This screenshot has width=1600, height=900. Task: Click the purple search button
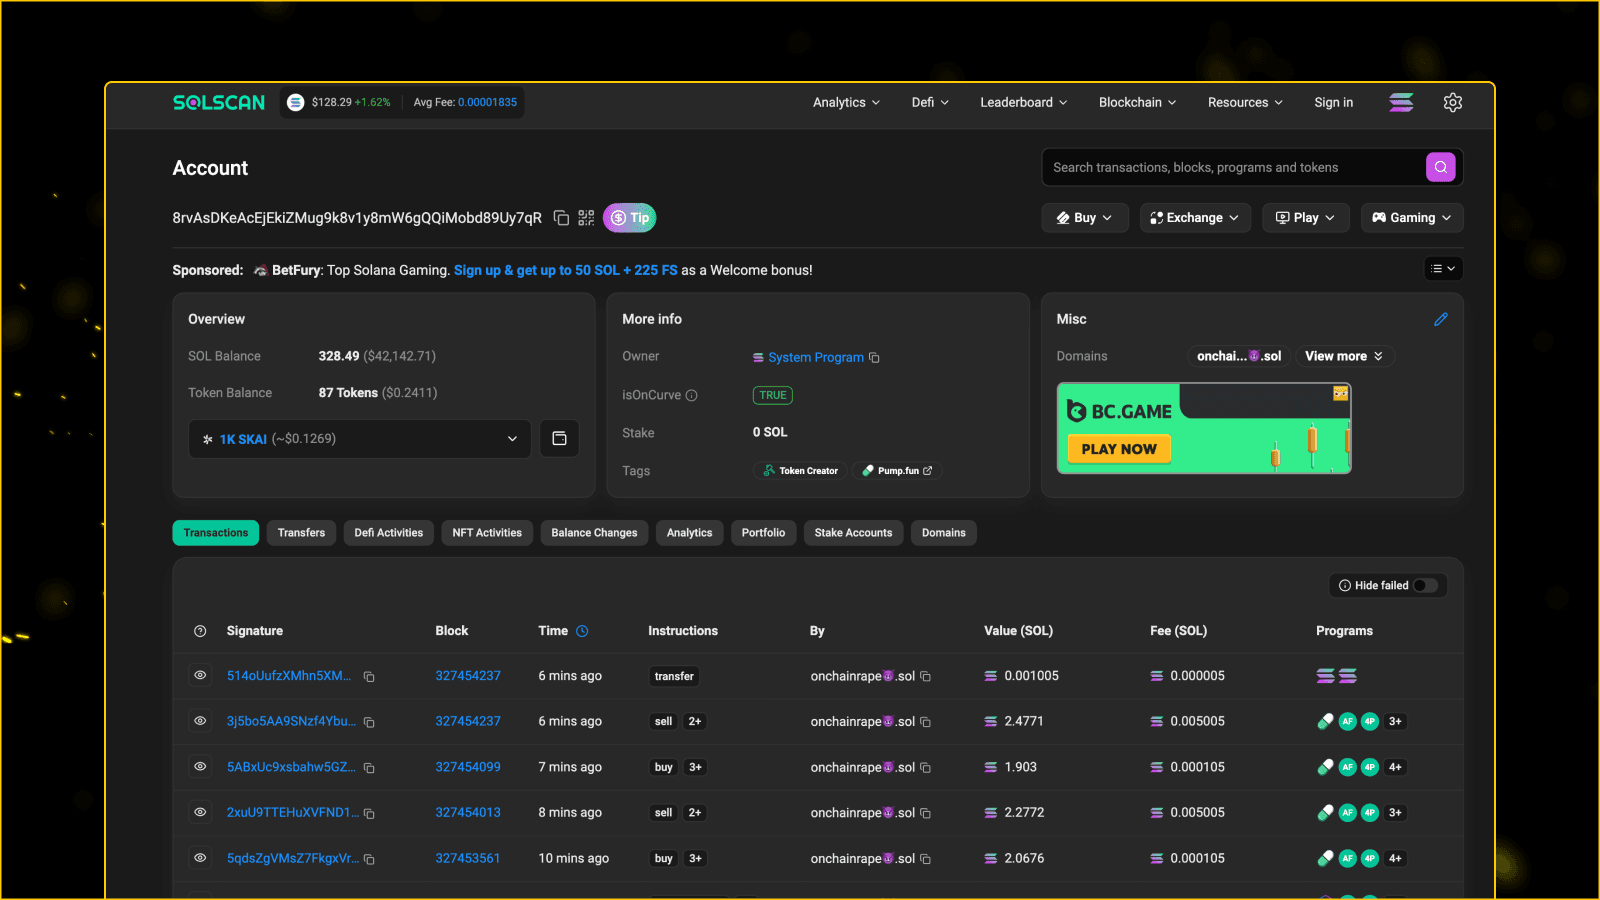pos(1440,167)
